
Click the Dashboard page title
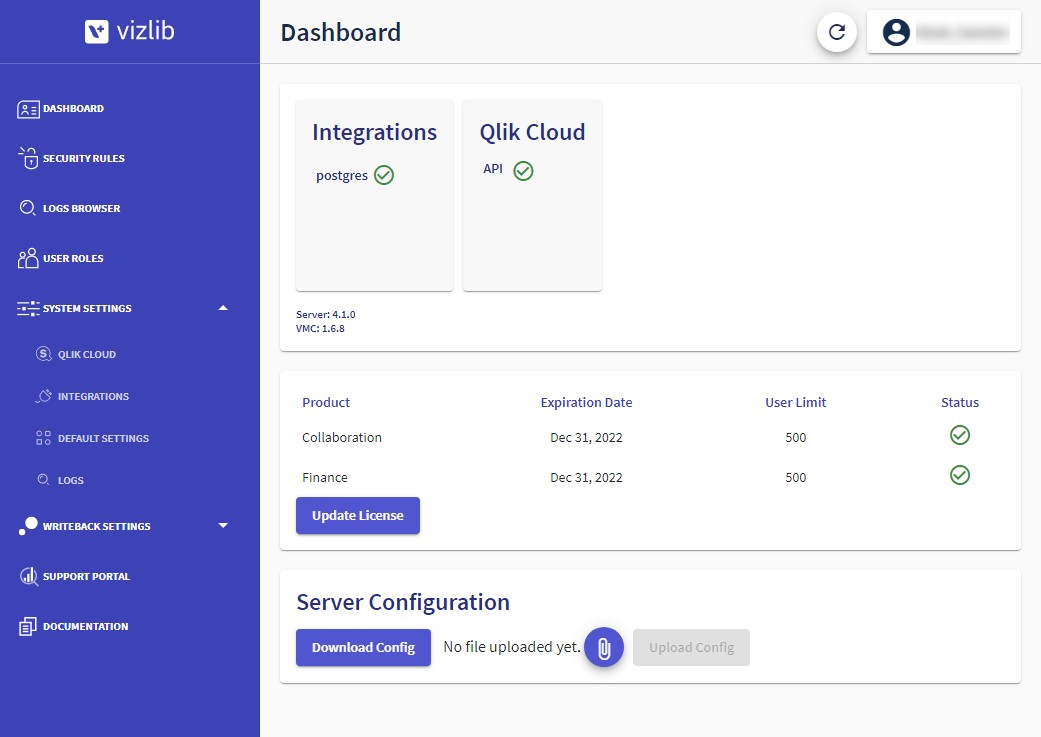[341, 33]
